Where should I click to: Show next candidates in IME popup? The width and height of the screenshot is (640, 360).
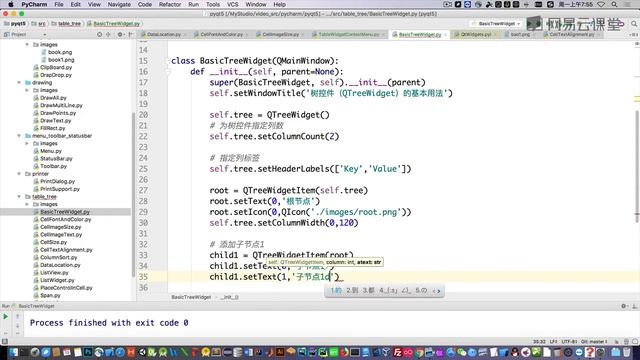pyautogui.click(x=439, y=291)
